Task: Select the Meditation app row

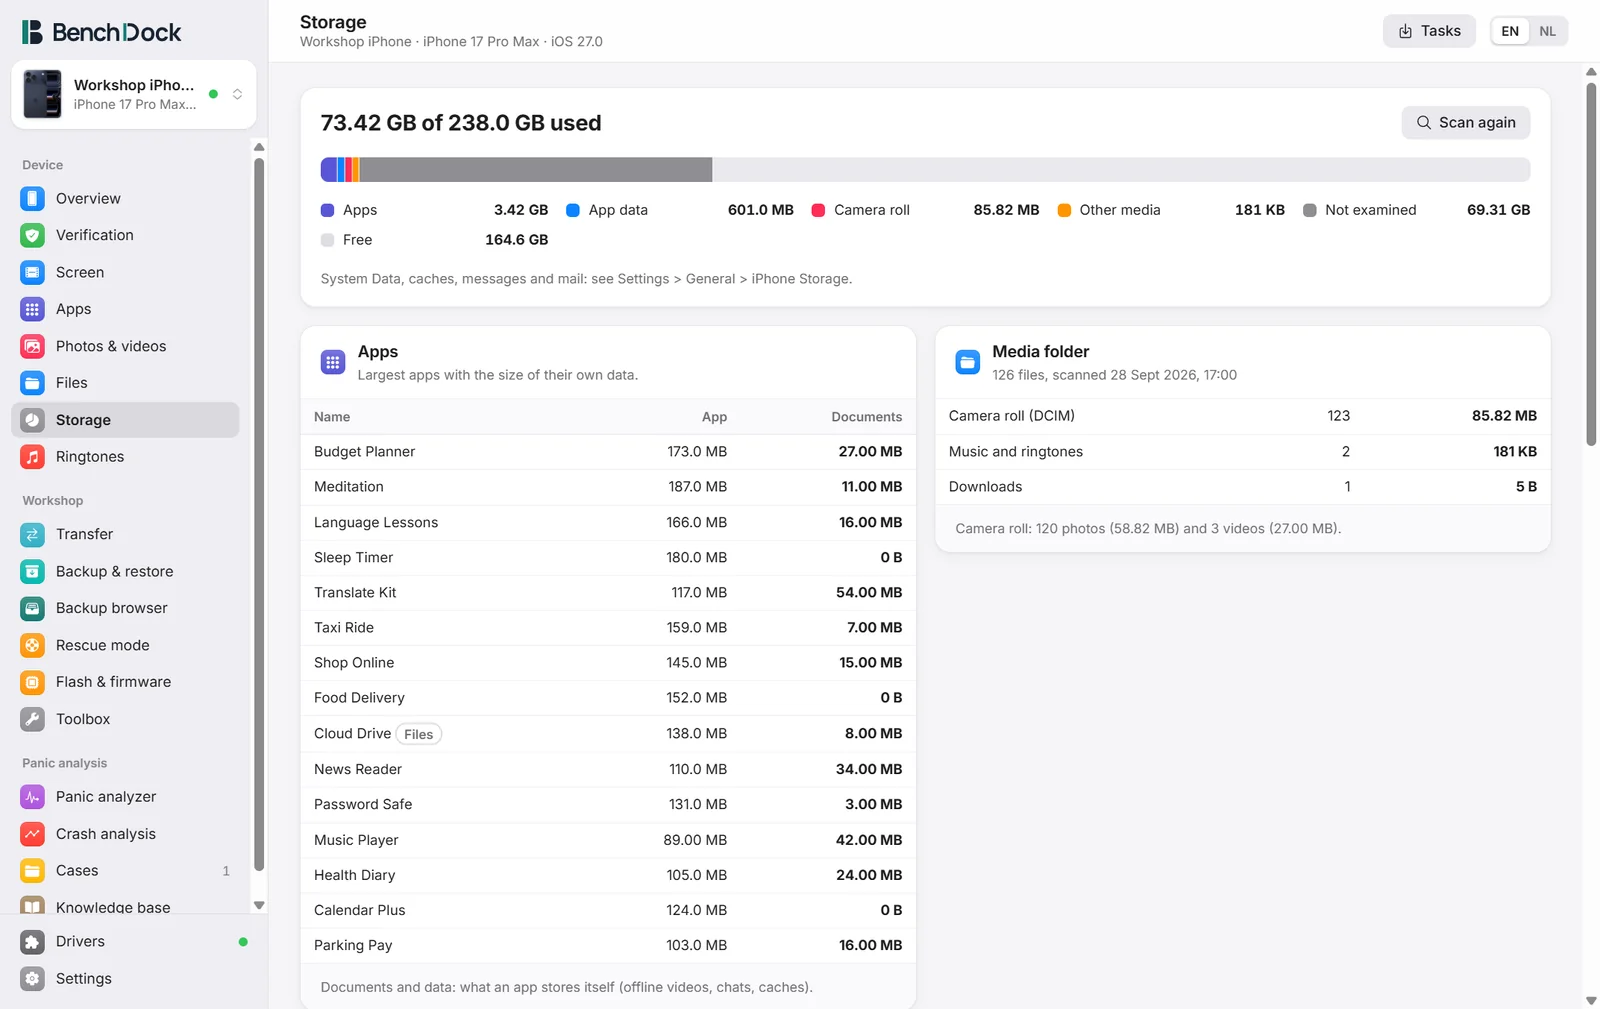Action: pos(608,487)
